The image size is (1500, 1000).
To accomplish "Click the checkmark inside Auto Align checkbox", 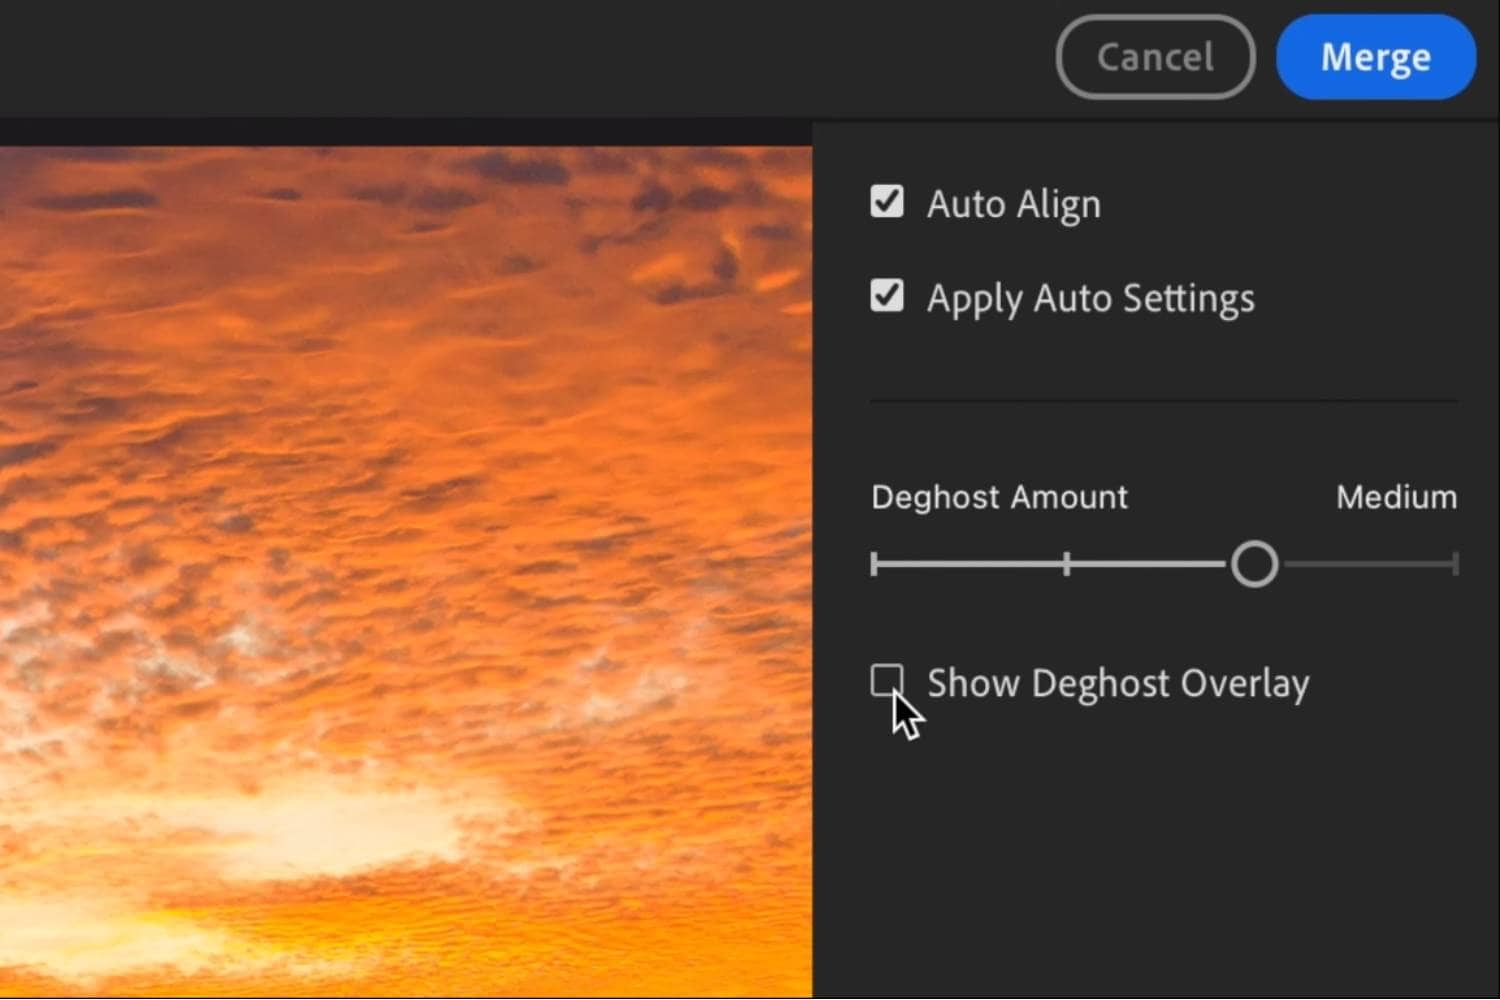I will click(x=886, y=202).
